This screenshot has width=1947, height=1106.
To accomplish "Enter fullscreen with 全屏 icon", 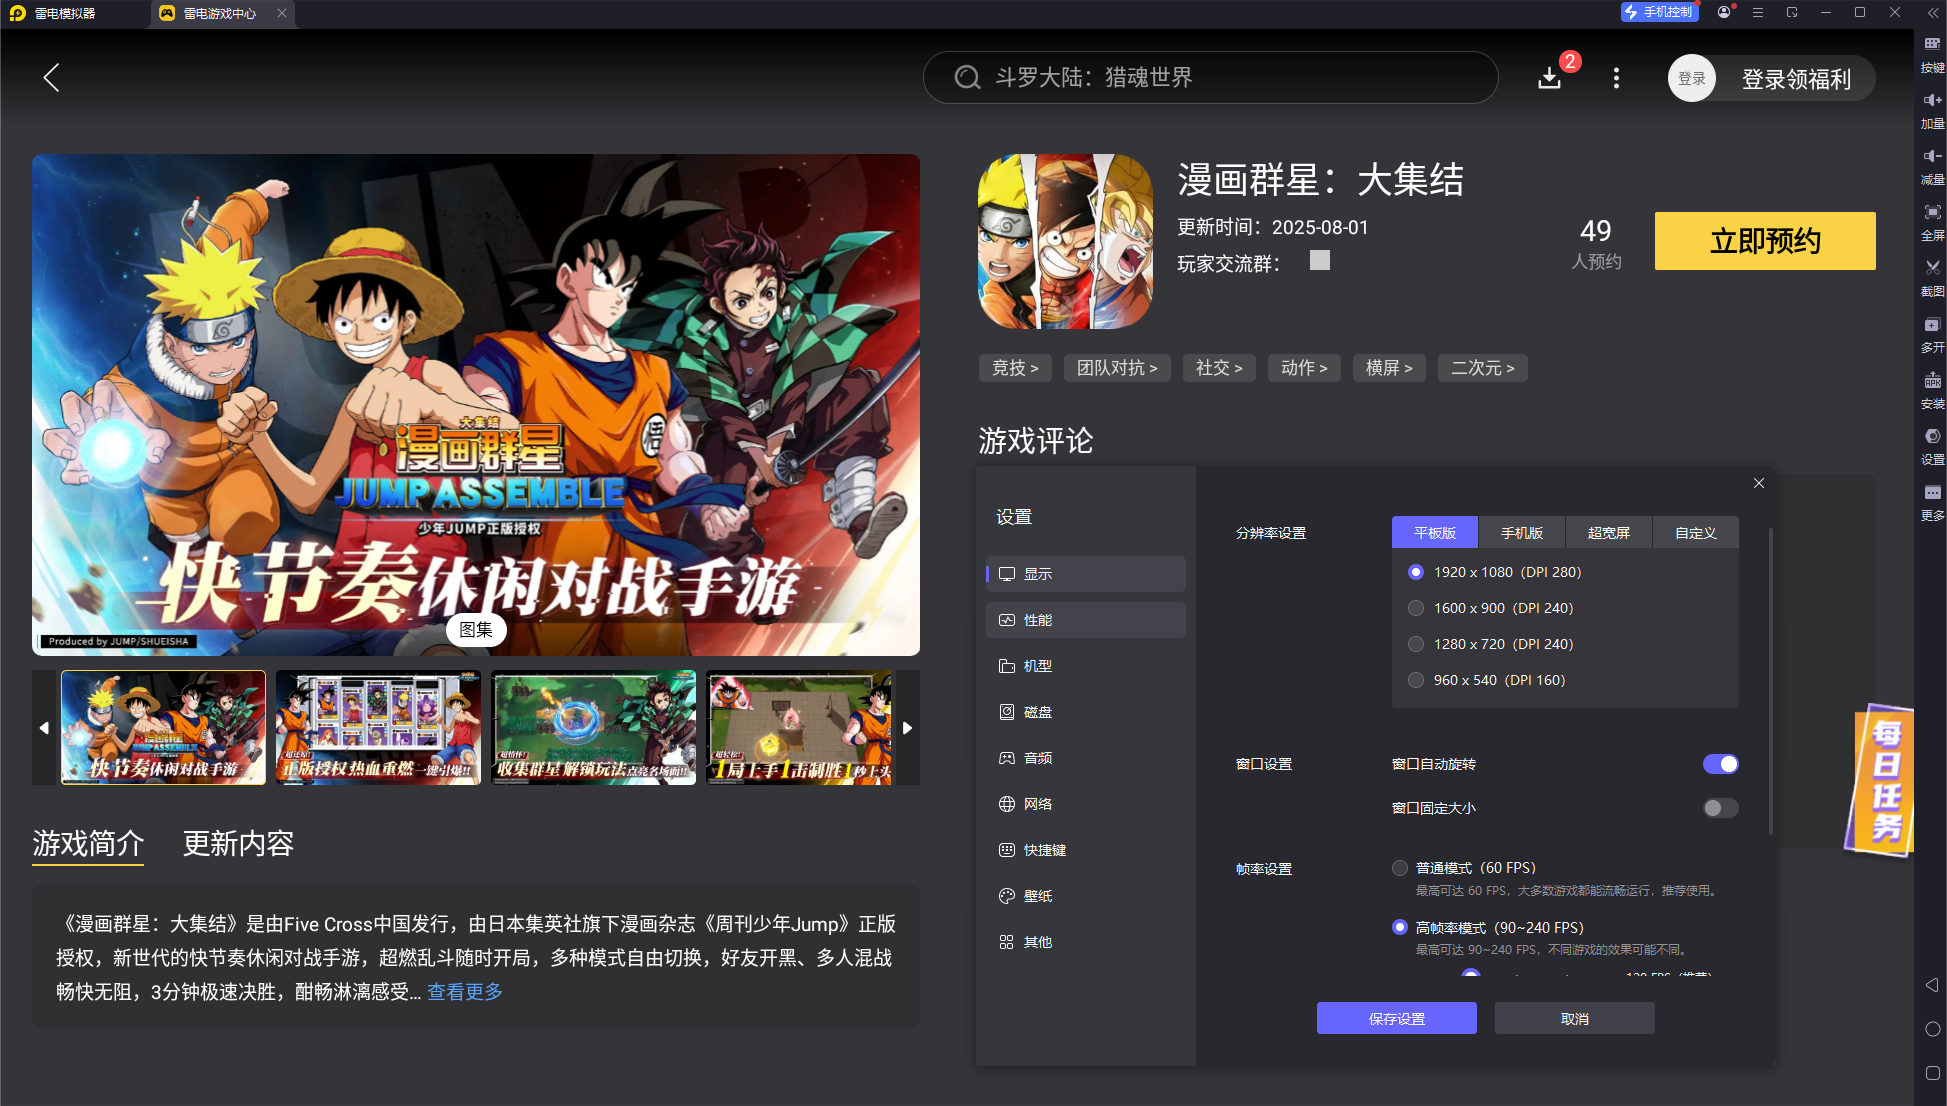I will click(x=1932, y=221).
